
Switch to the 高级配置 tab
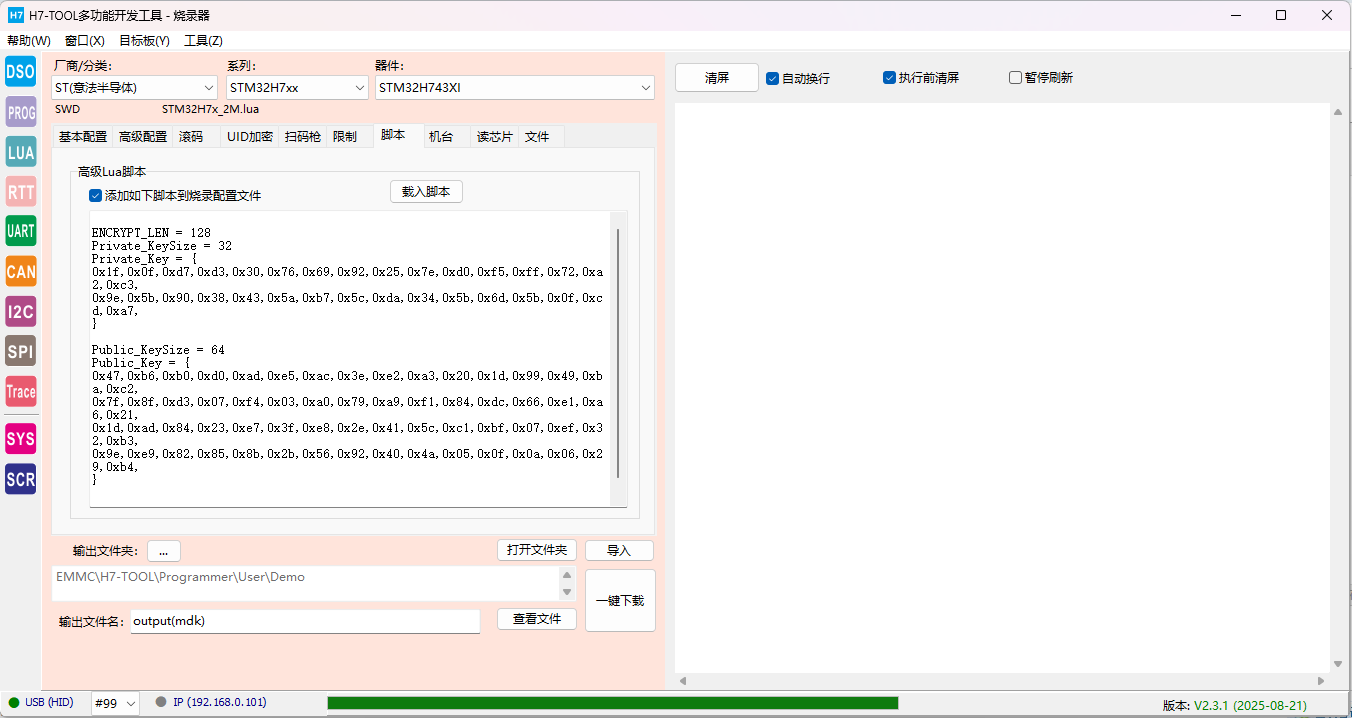tap(143, 137)
